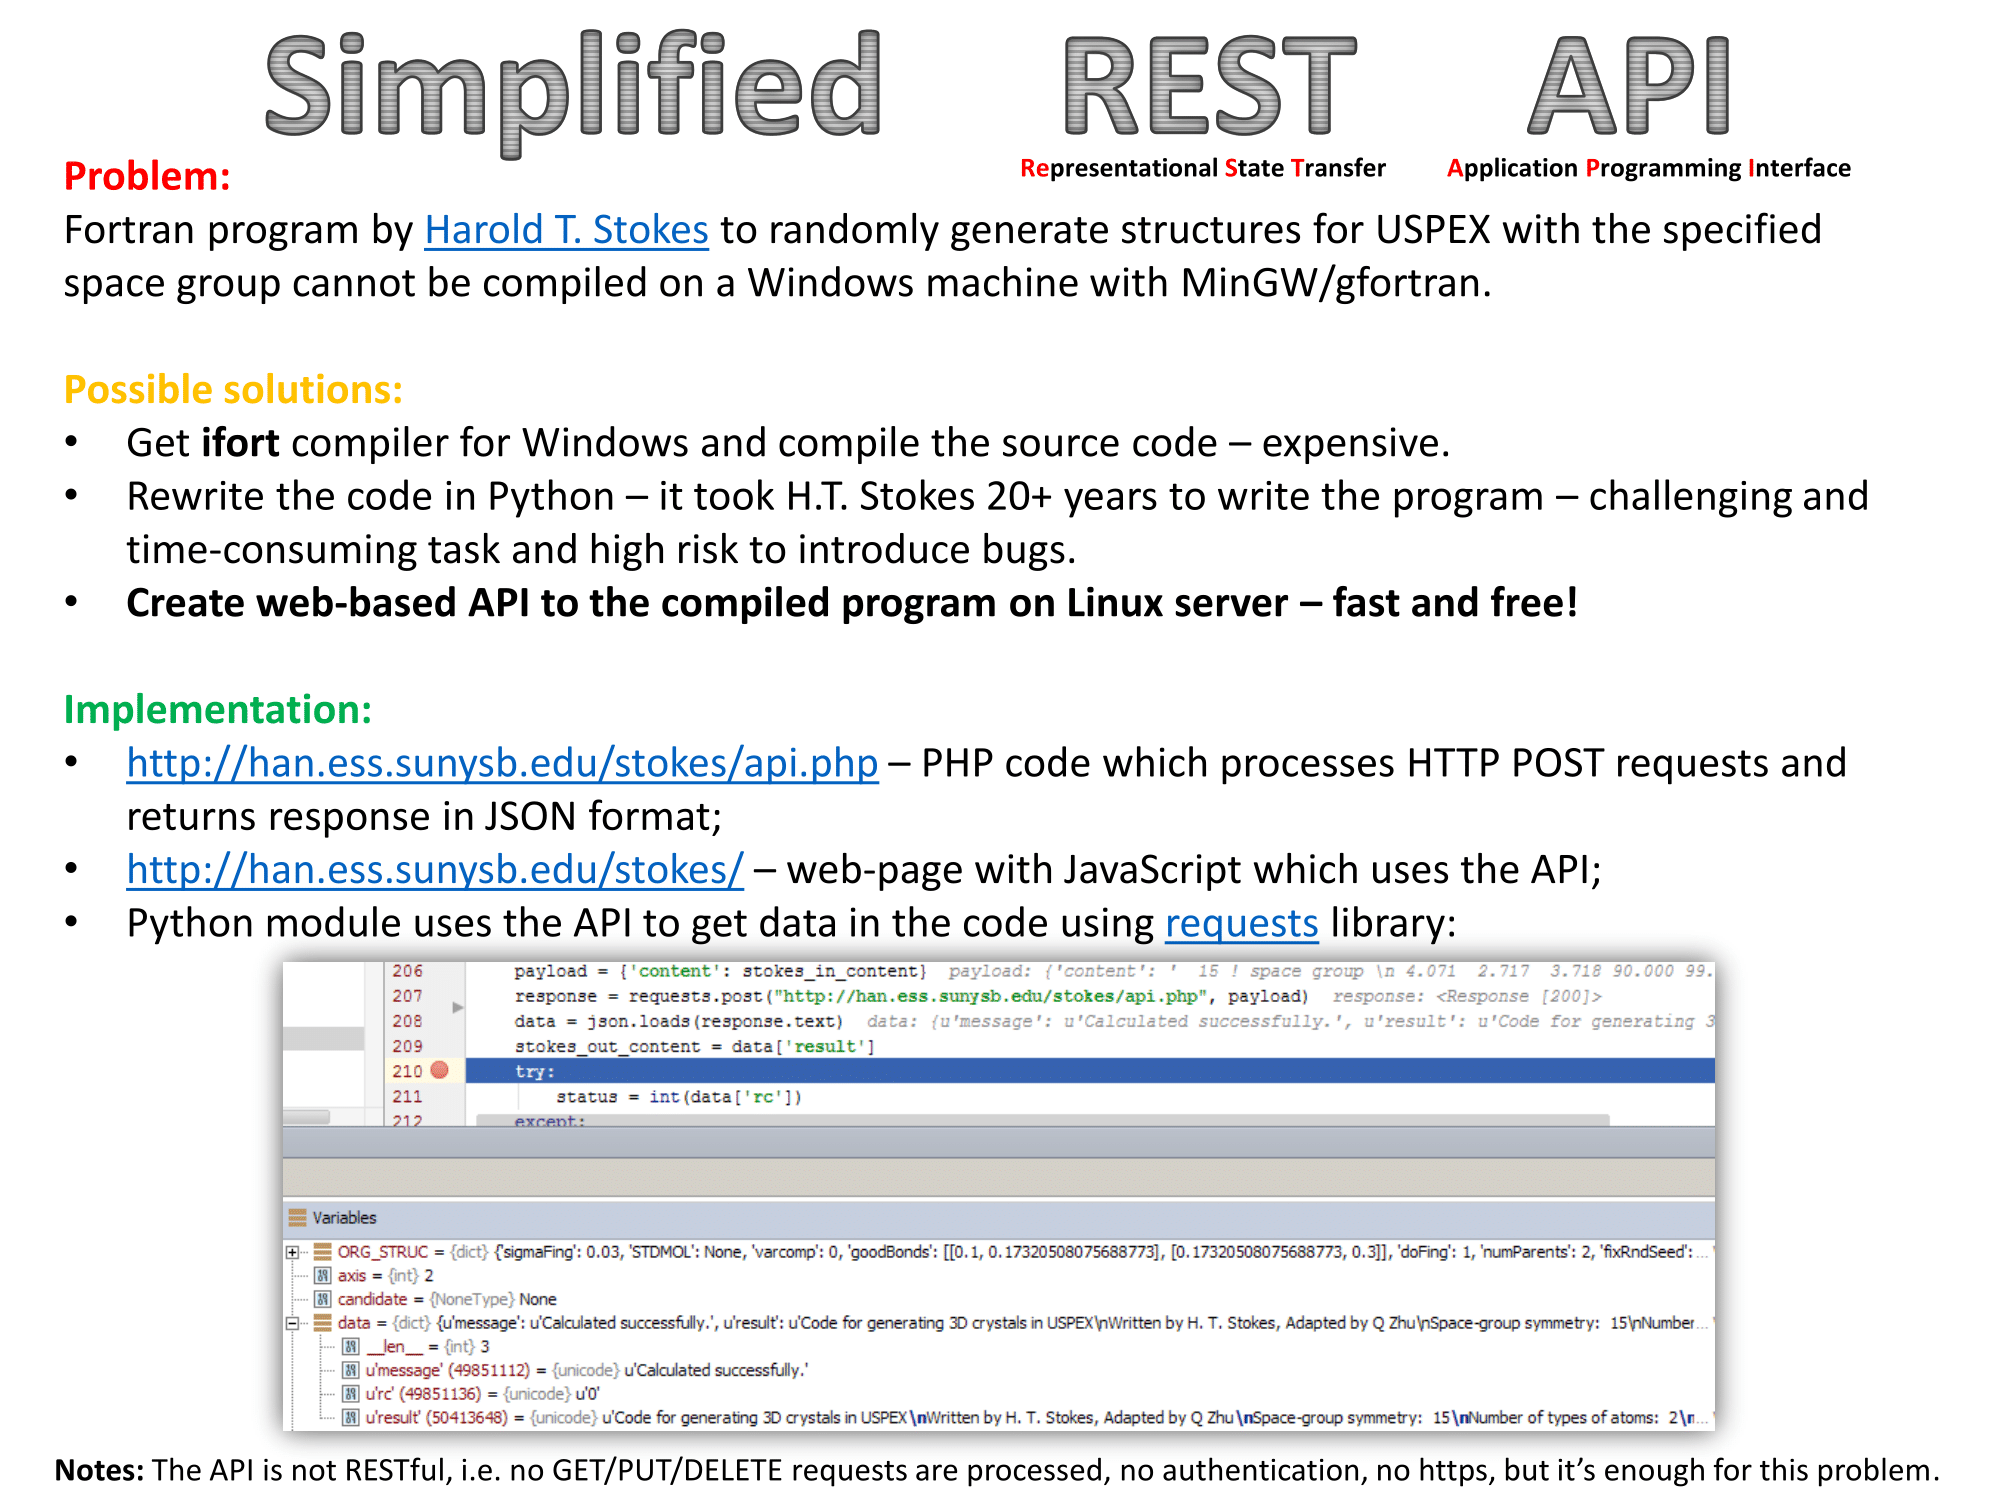The width and height of the screenshot is (2000, 1500).
Task: Click the requests library hyperlink
Action: coord(1240,922)
